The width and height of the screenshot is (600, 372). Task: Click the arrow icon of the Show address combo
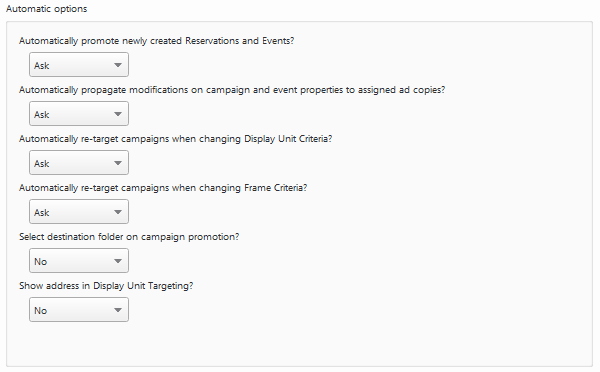(x=118, y=310)
